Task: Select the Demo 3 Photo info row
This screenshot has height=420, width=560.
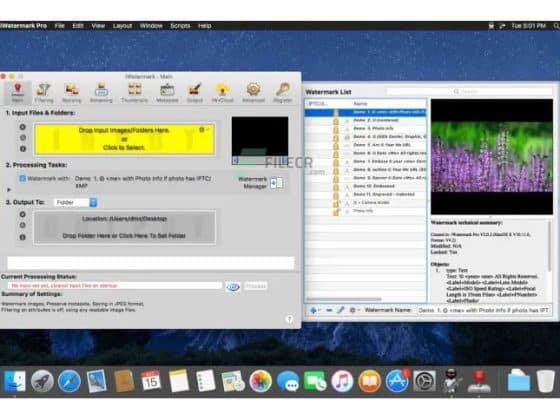Action: pyautogui.click(x=365, y=129)
